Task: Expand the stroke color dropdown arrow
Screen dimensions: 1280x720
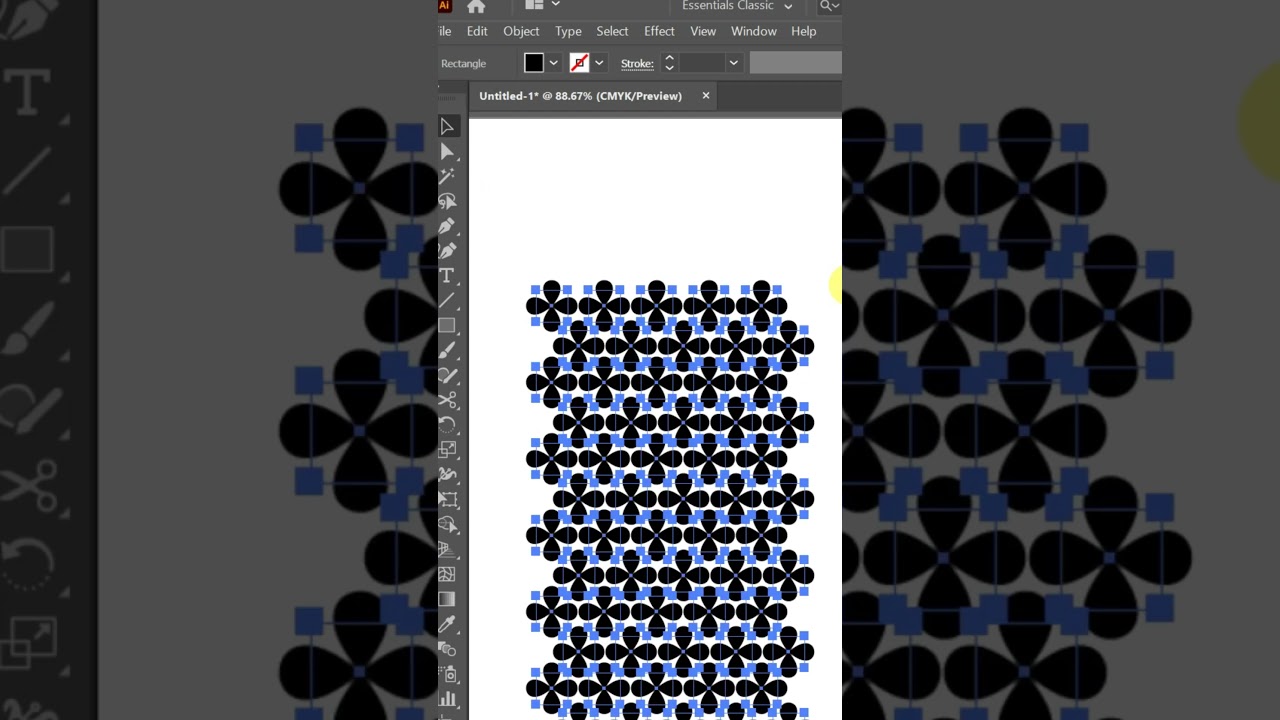Action: [x=599, y=63]
